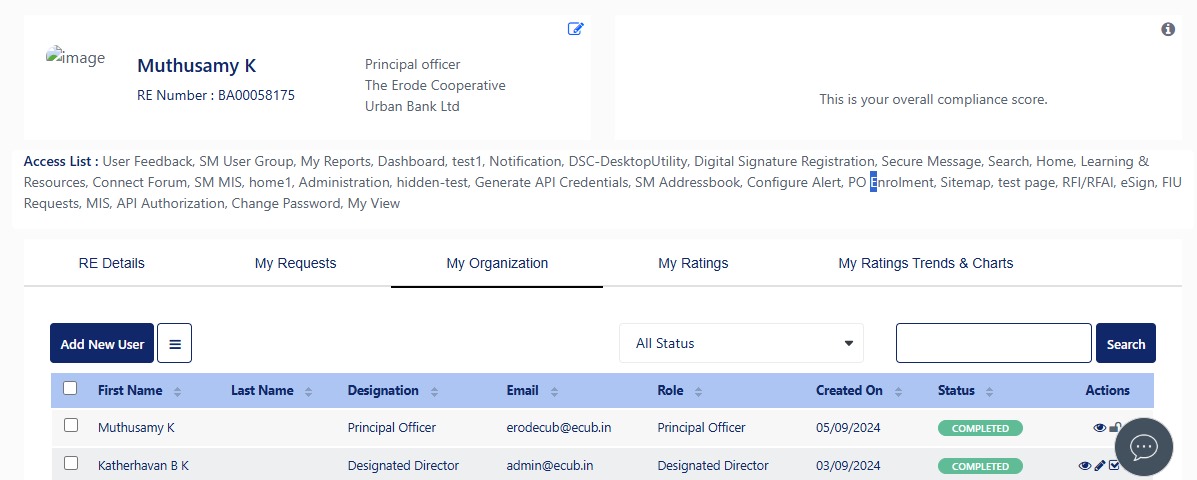Select the checkbox for Muthusamy K row
This screenshot has width=1197, height=480.
[70, 426]
